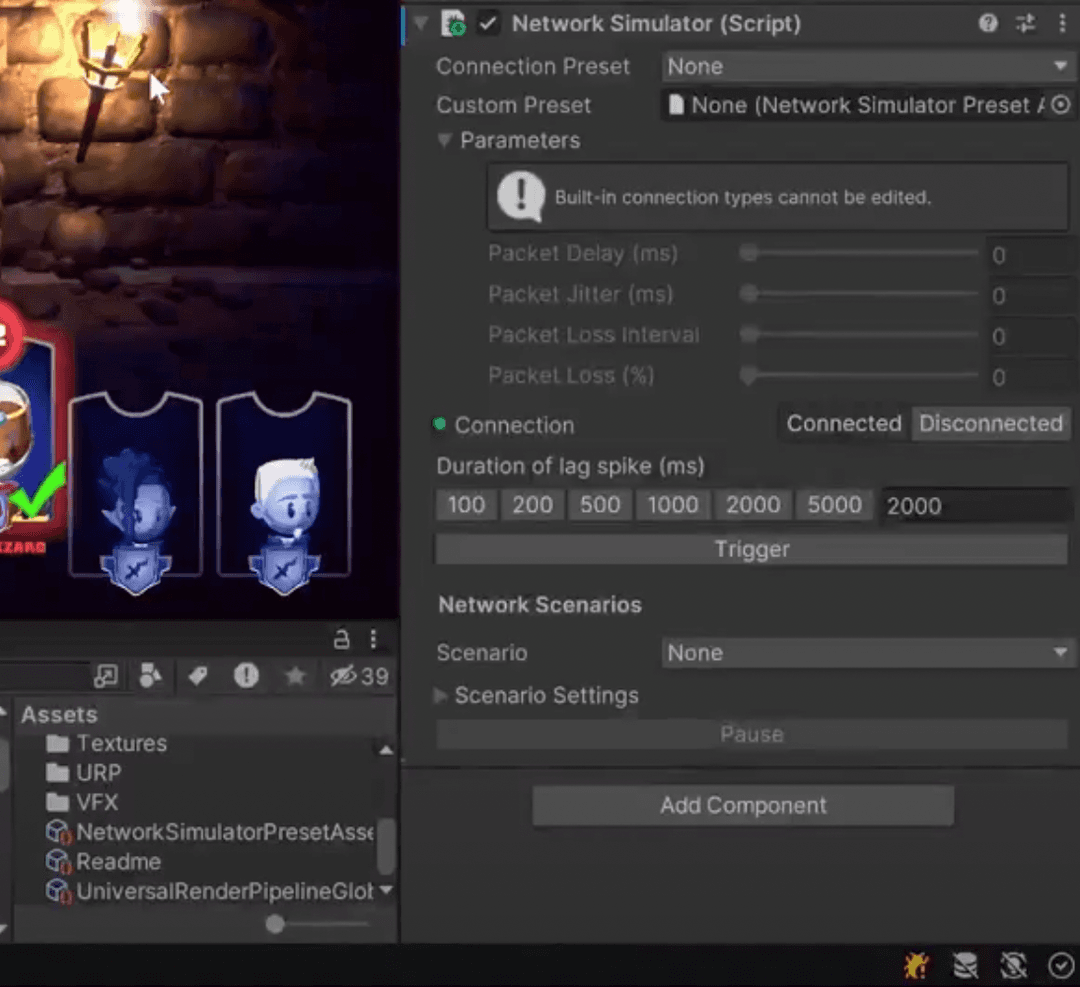
Task: Collapse the Parameters foldout
Action: (444, 141)
